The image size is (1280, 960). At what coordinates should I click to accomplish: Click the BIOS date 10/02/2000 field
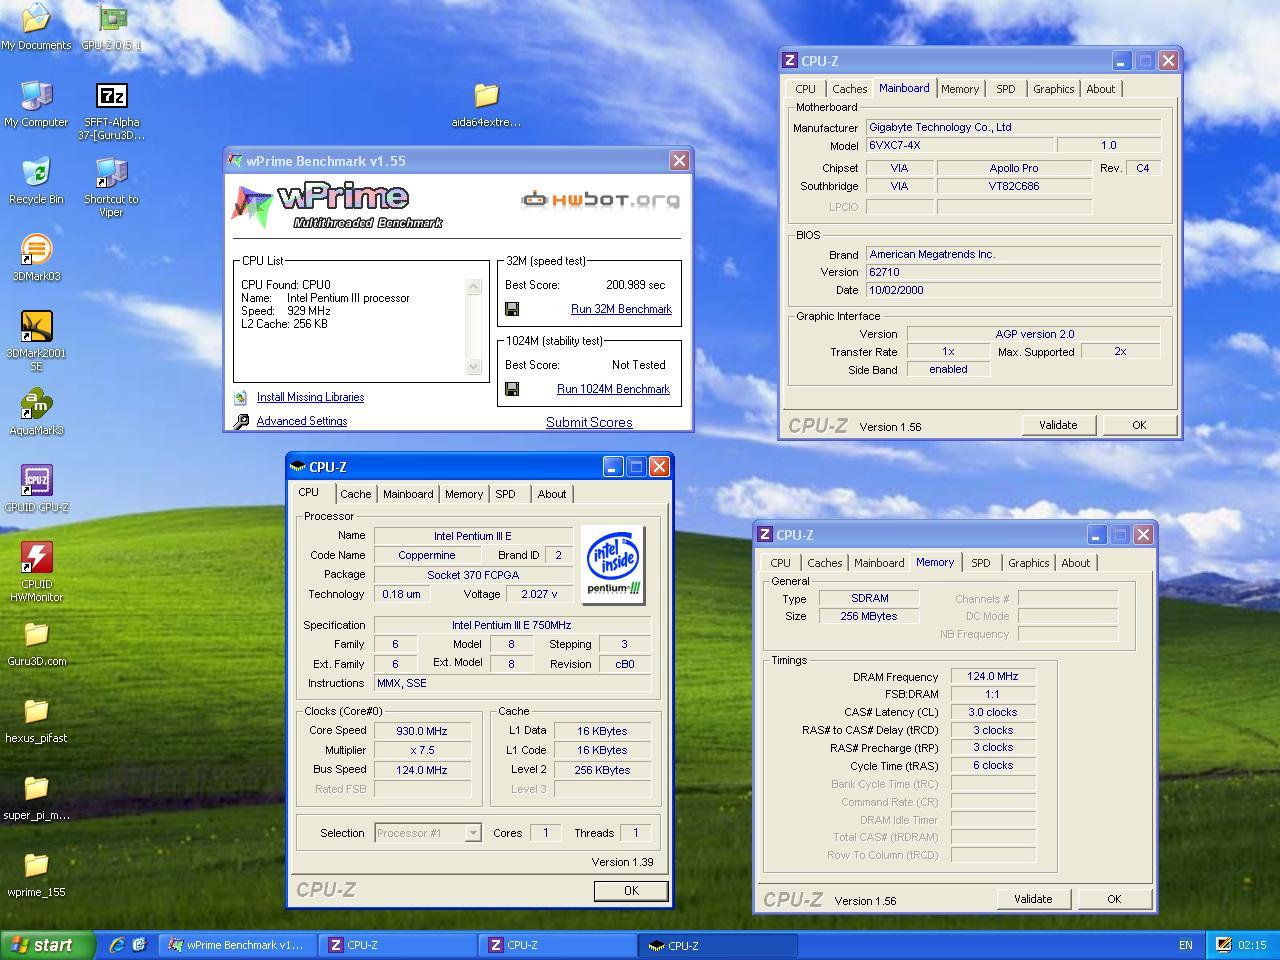tap(1013, 290)
